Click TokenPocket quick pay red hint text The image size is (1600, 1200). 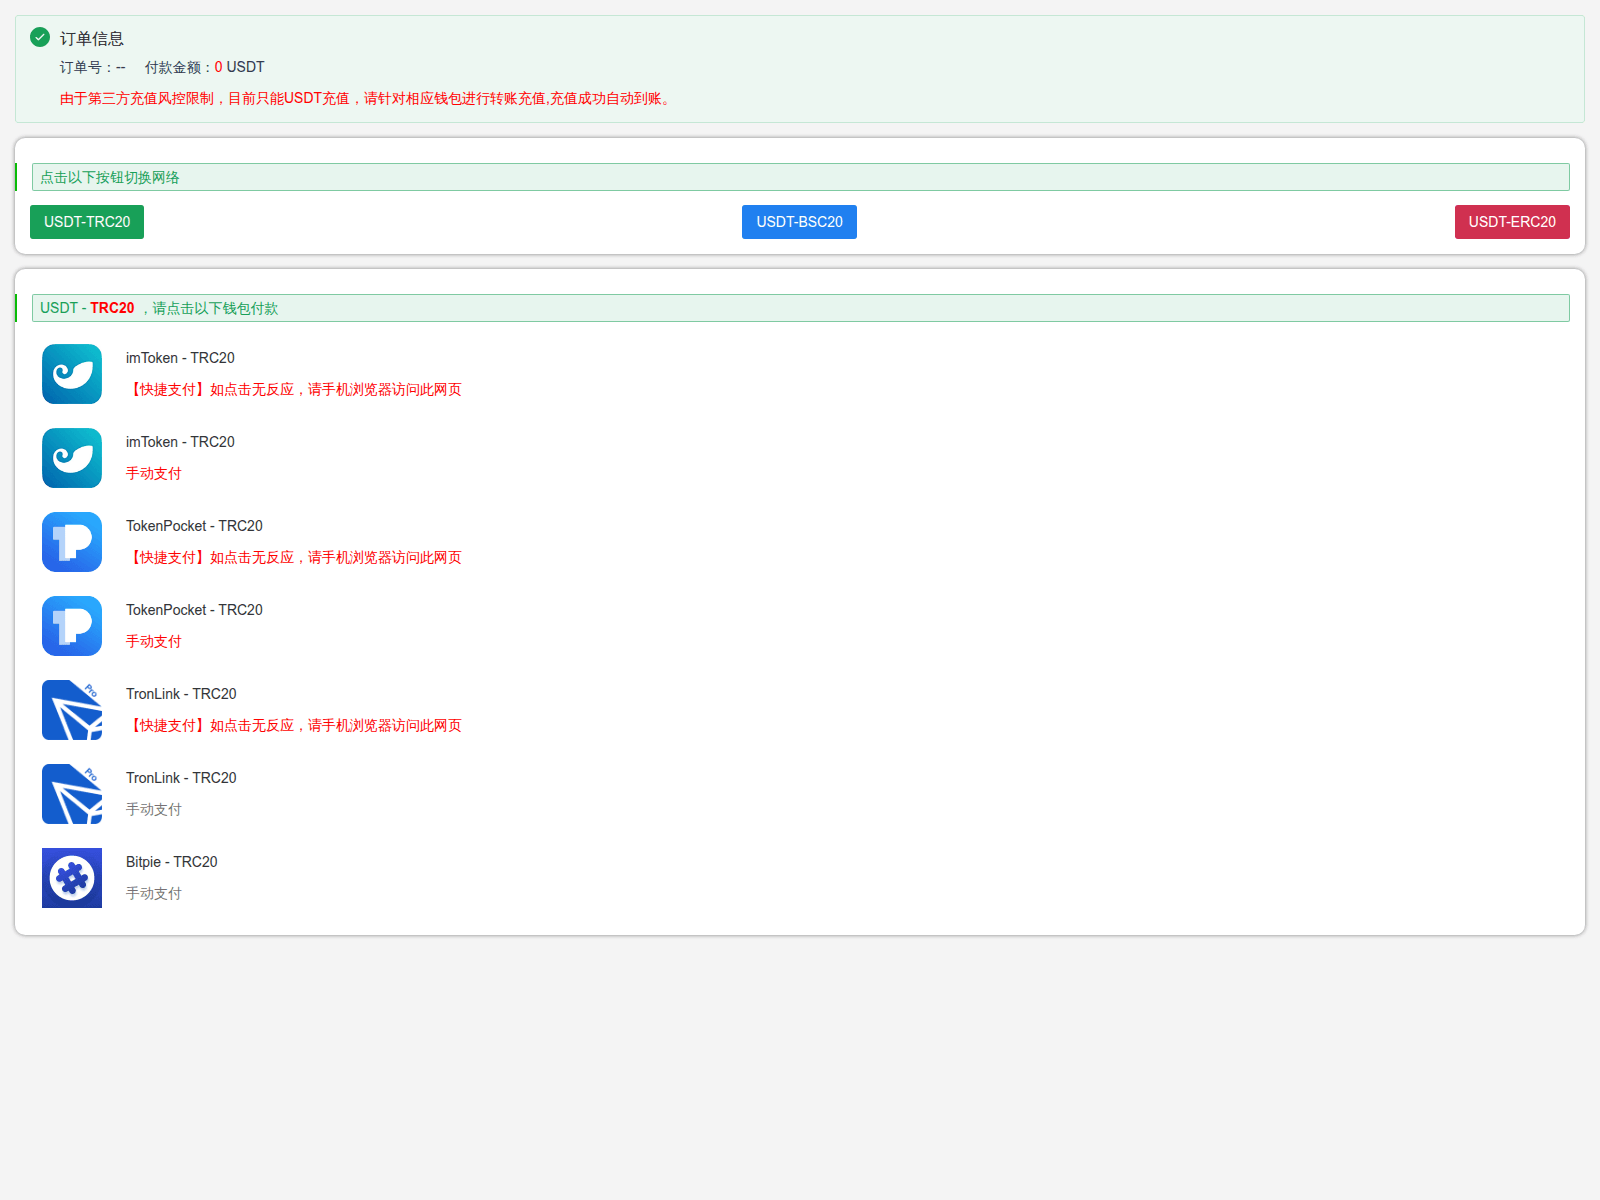pos(294,558)
